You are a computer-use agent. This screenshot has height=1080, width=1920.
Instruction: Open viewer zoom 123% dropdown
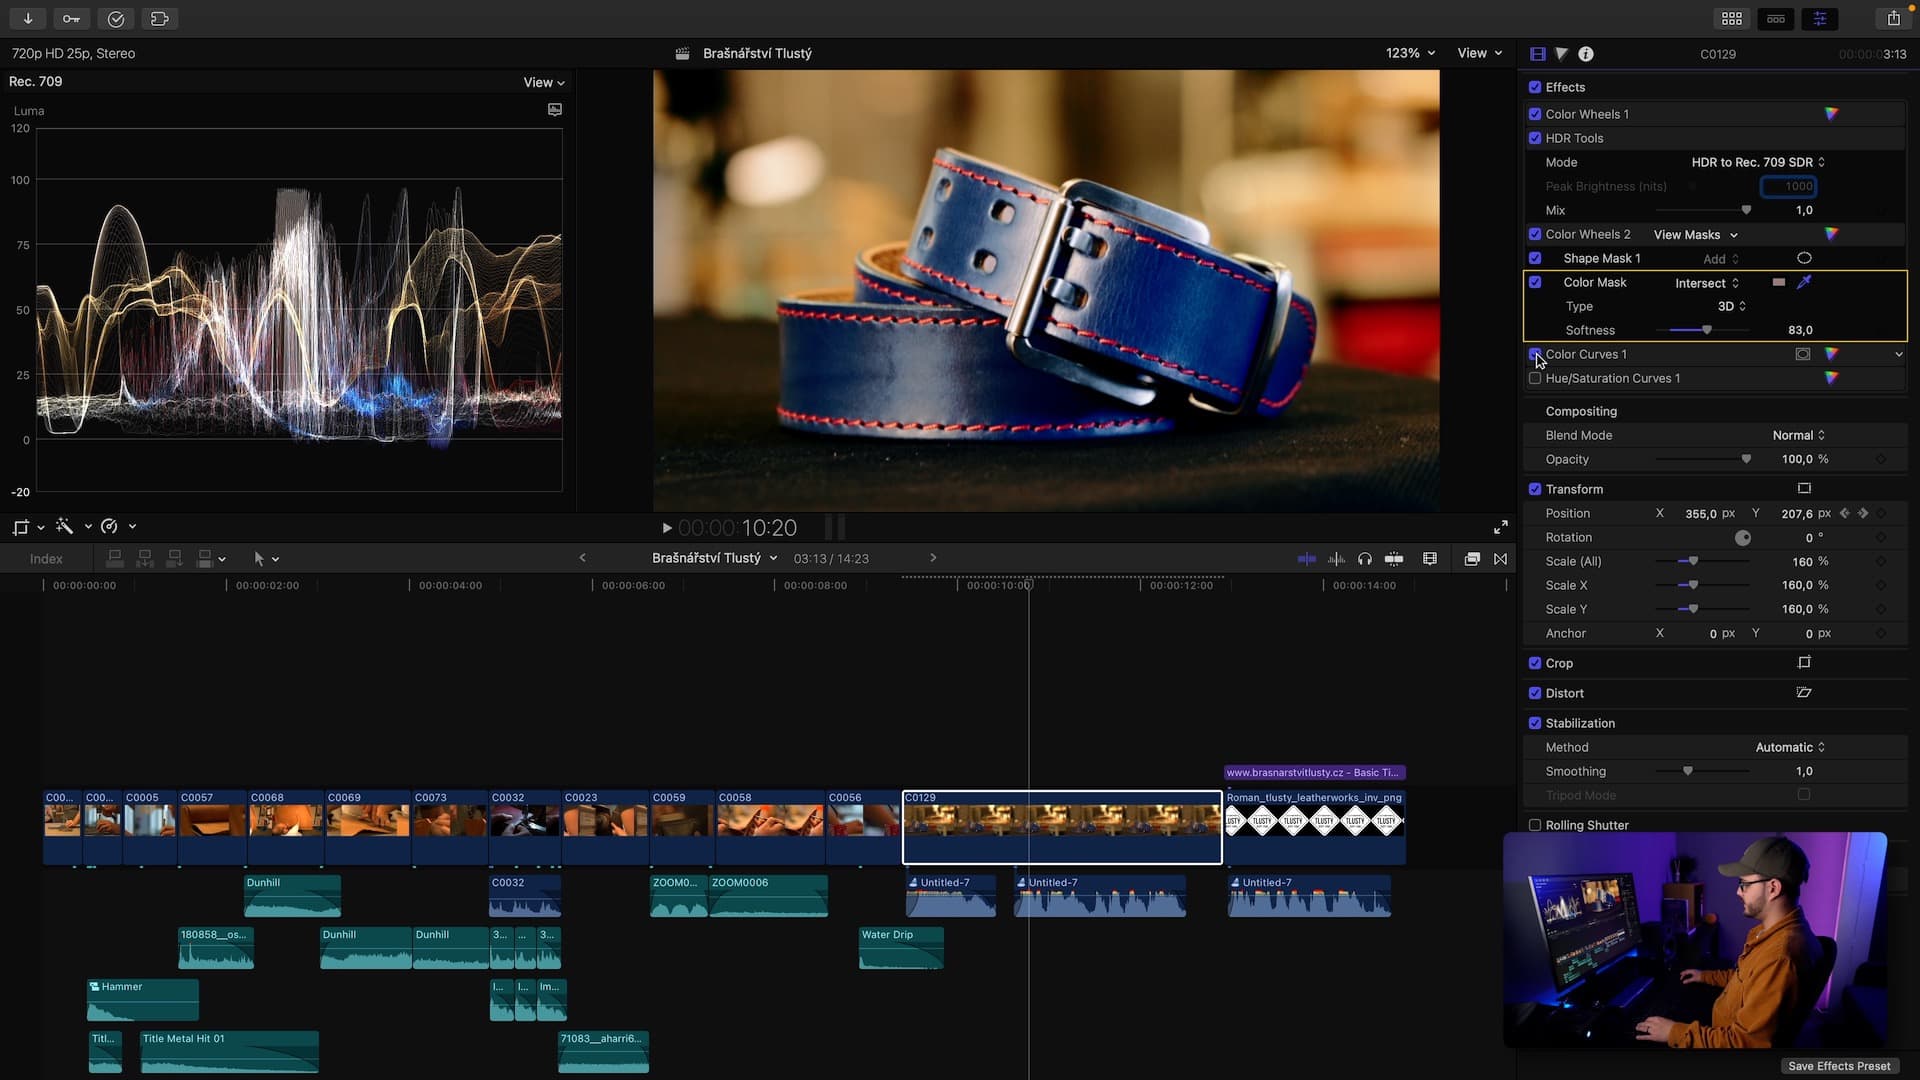coord(1410,53)
